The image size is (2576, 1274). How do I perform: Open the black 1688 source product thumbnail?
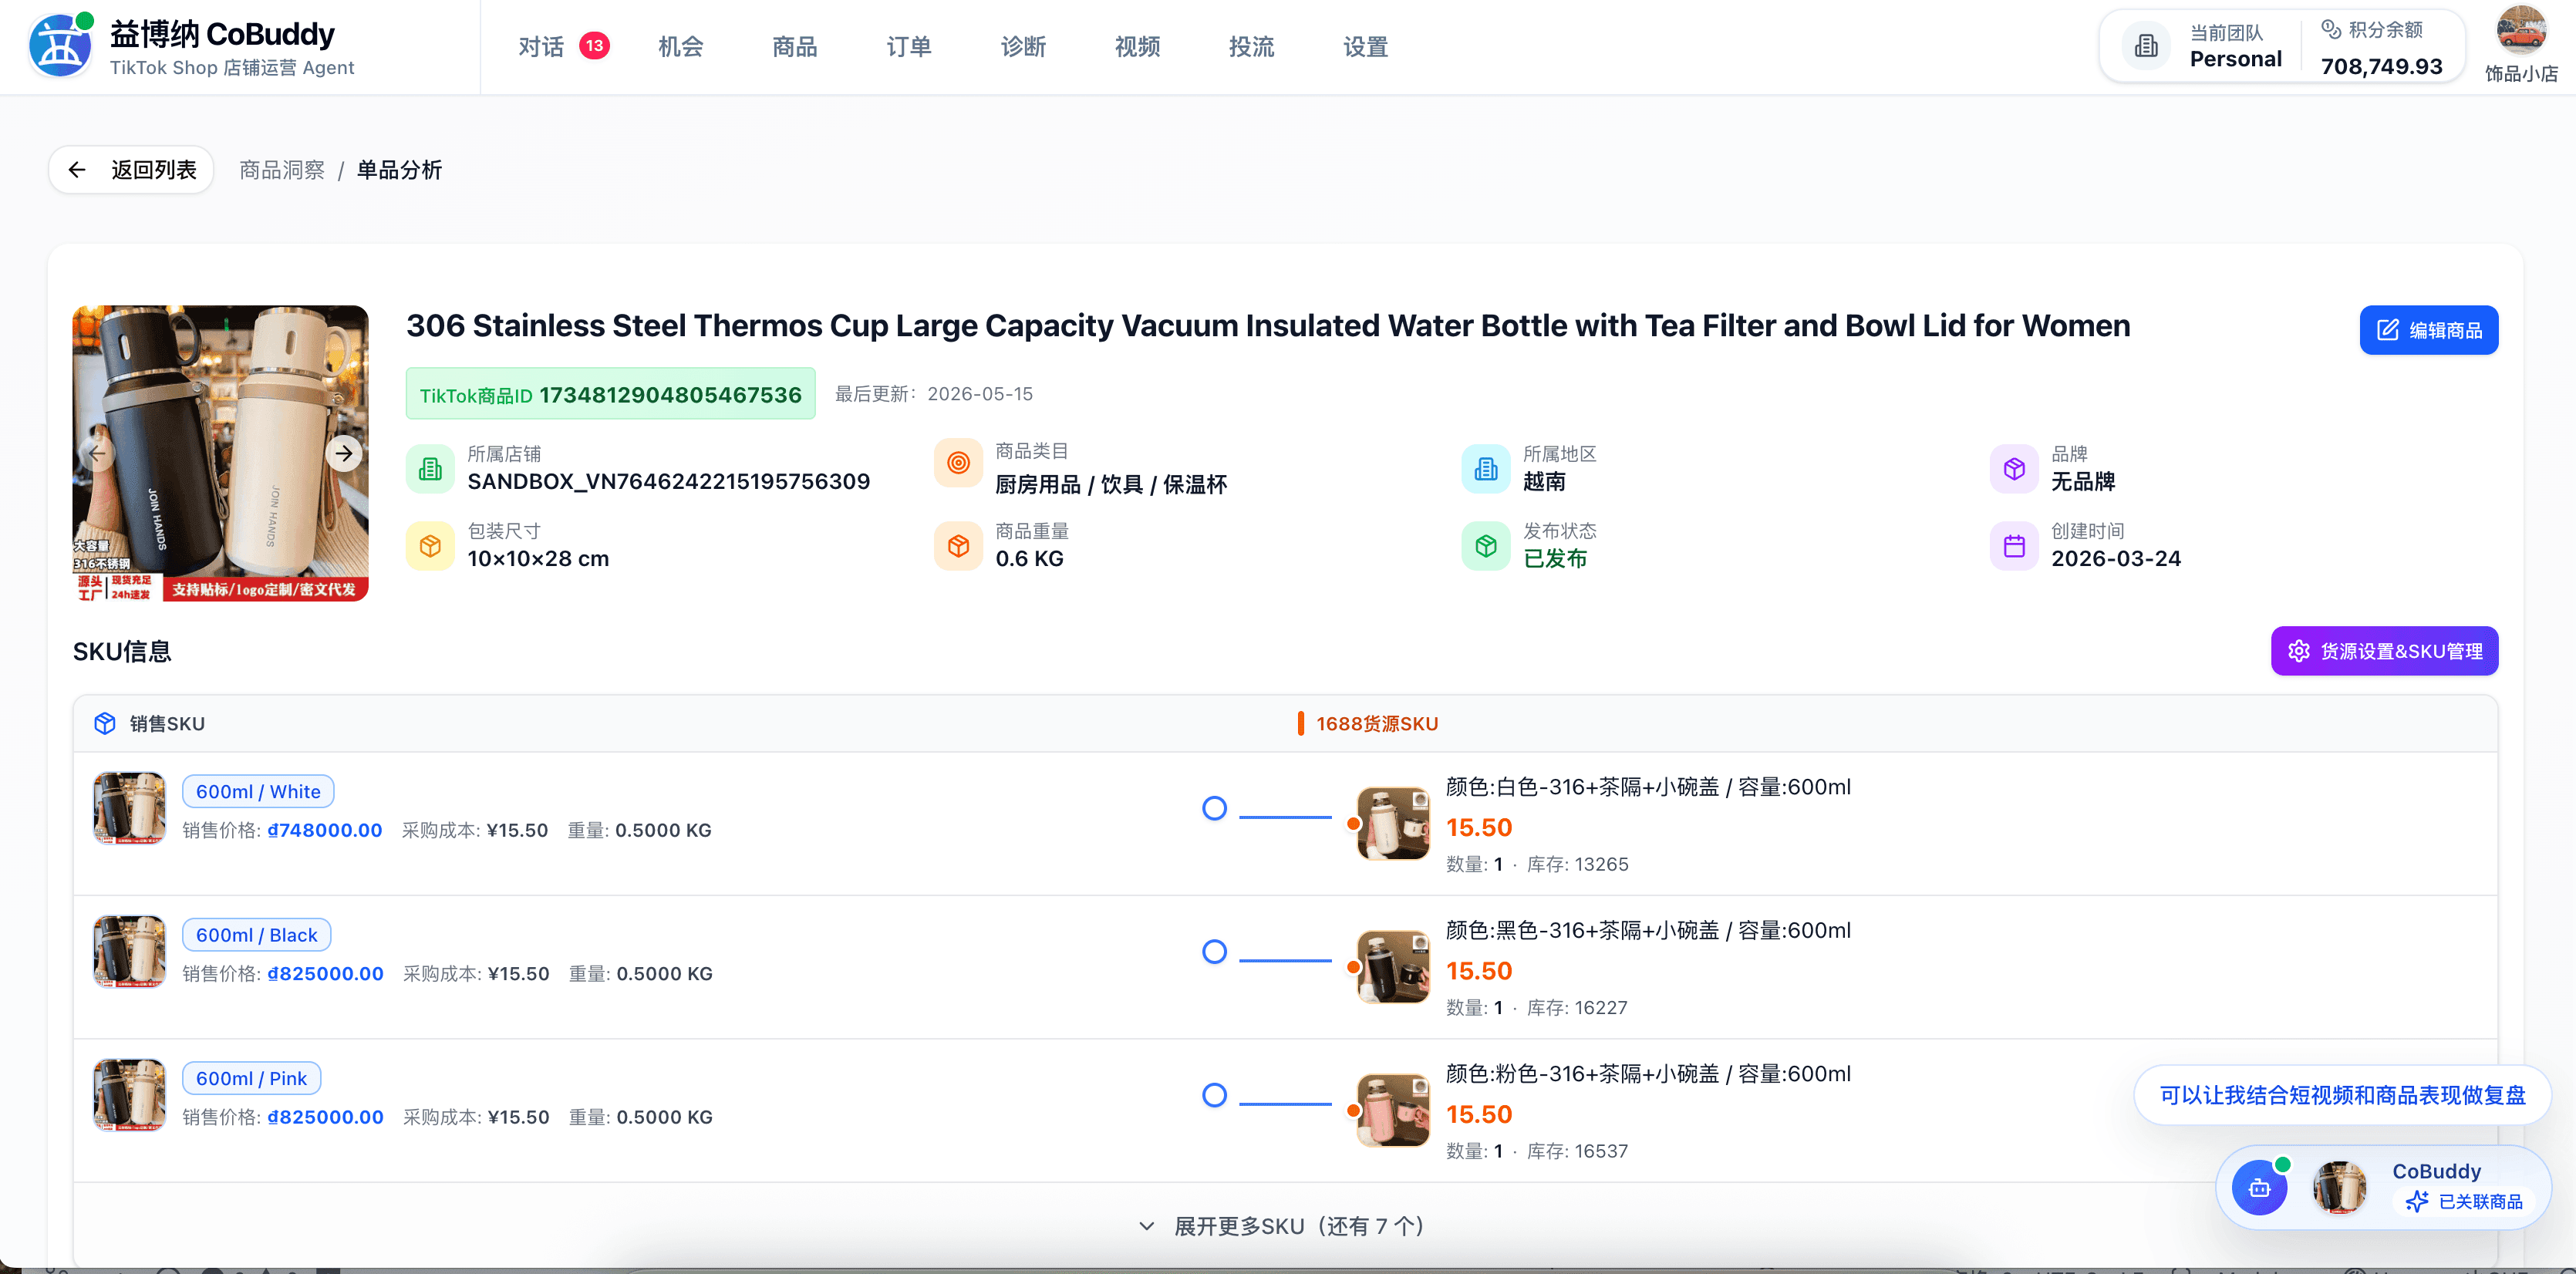[x=1393, y=966]
